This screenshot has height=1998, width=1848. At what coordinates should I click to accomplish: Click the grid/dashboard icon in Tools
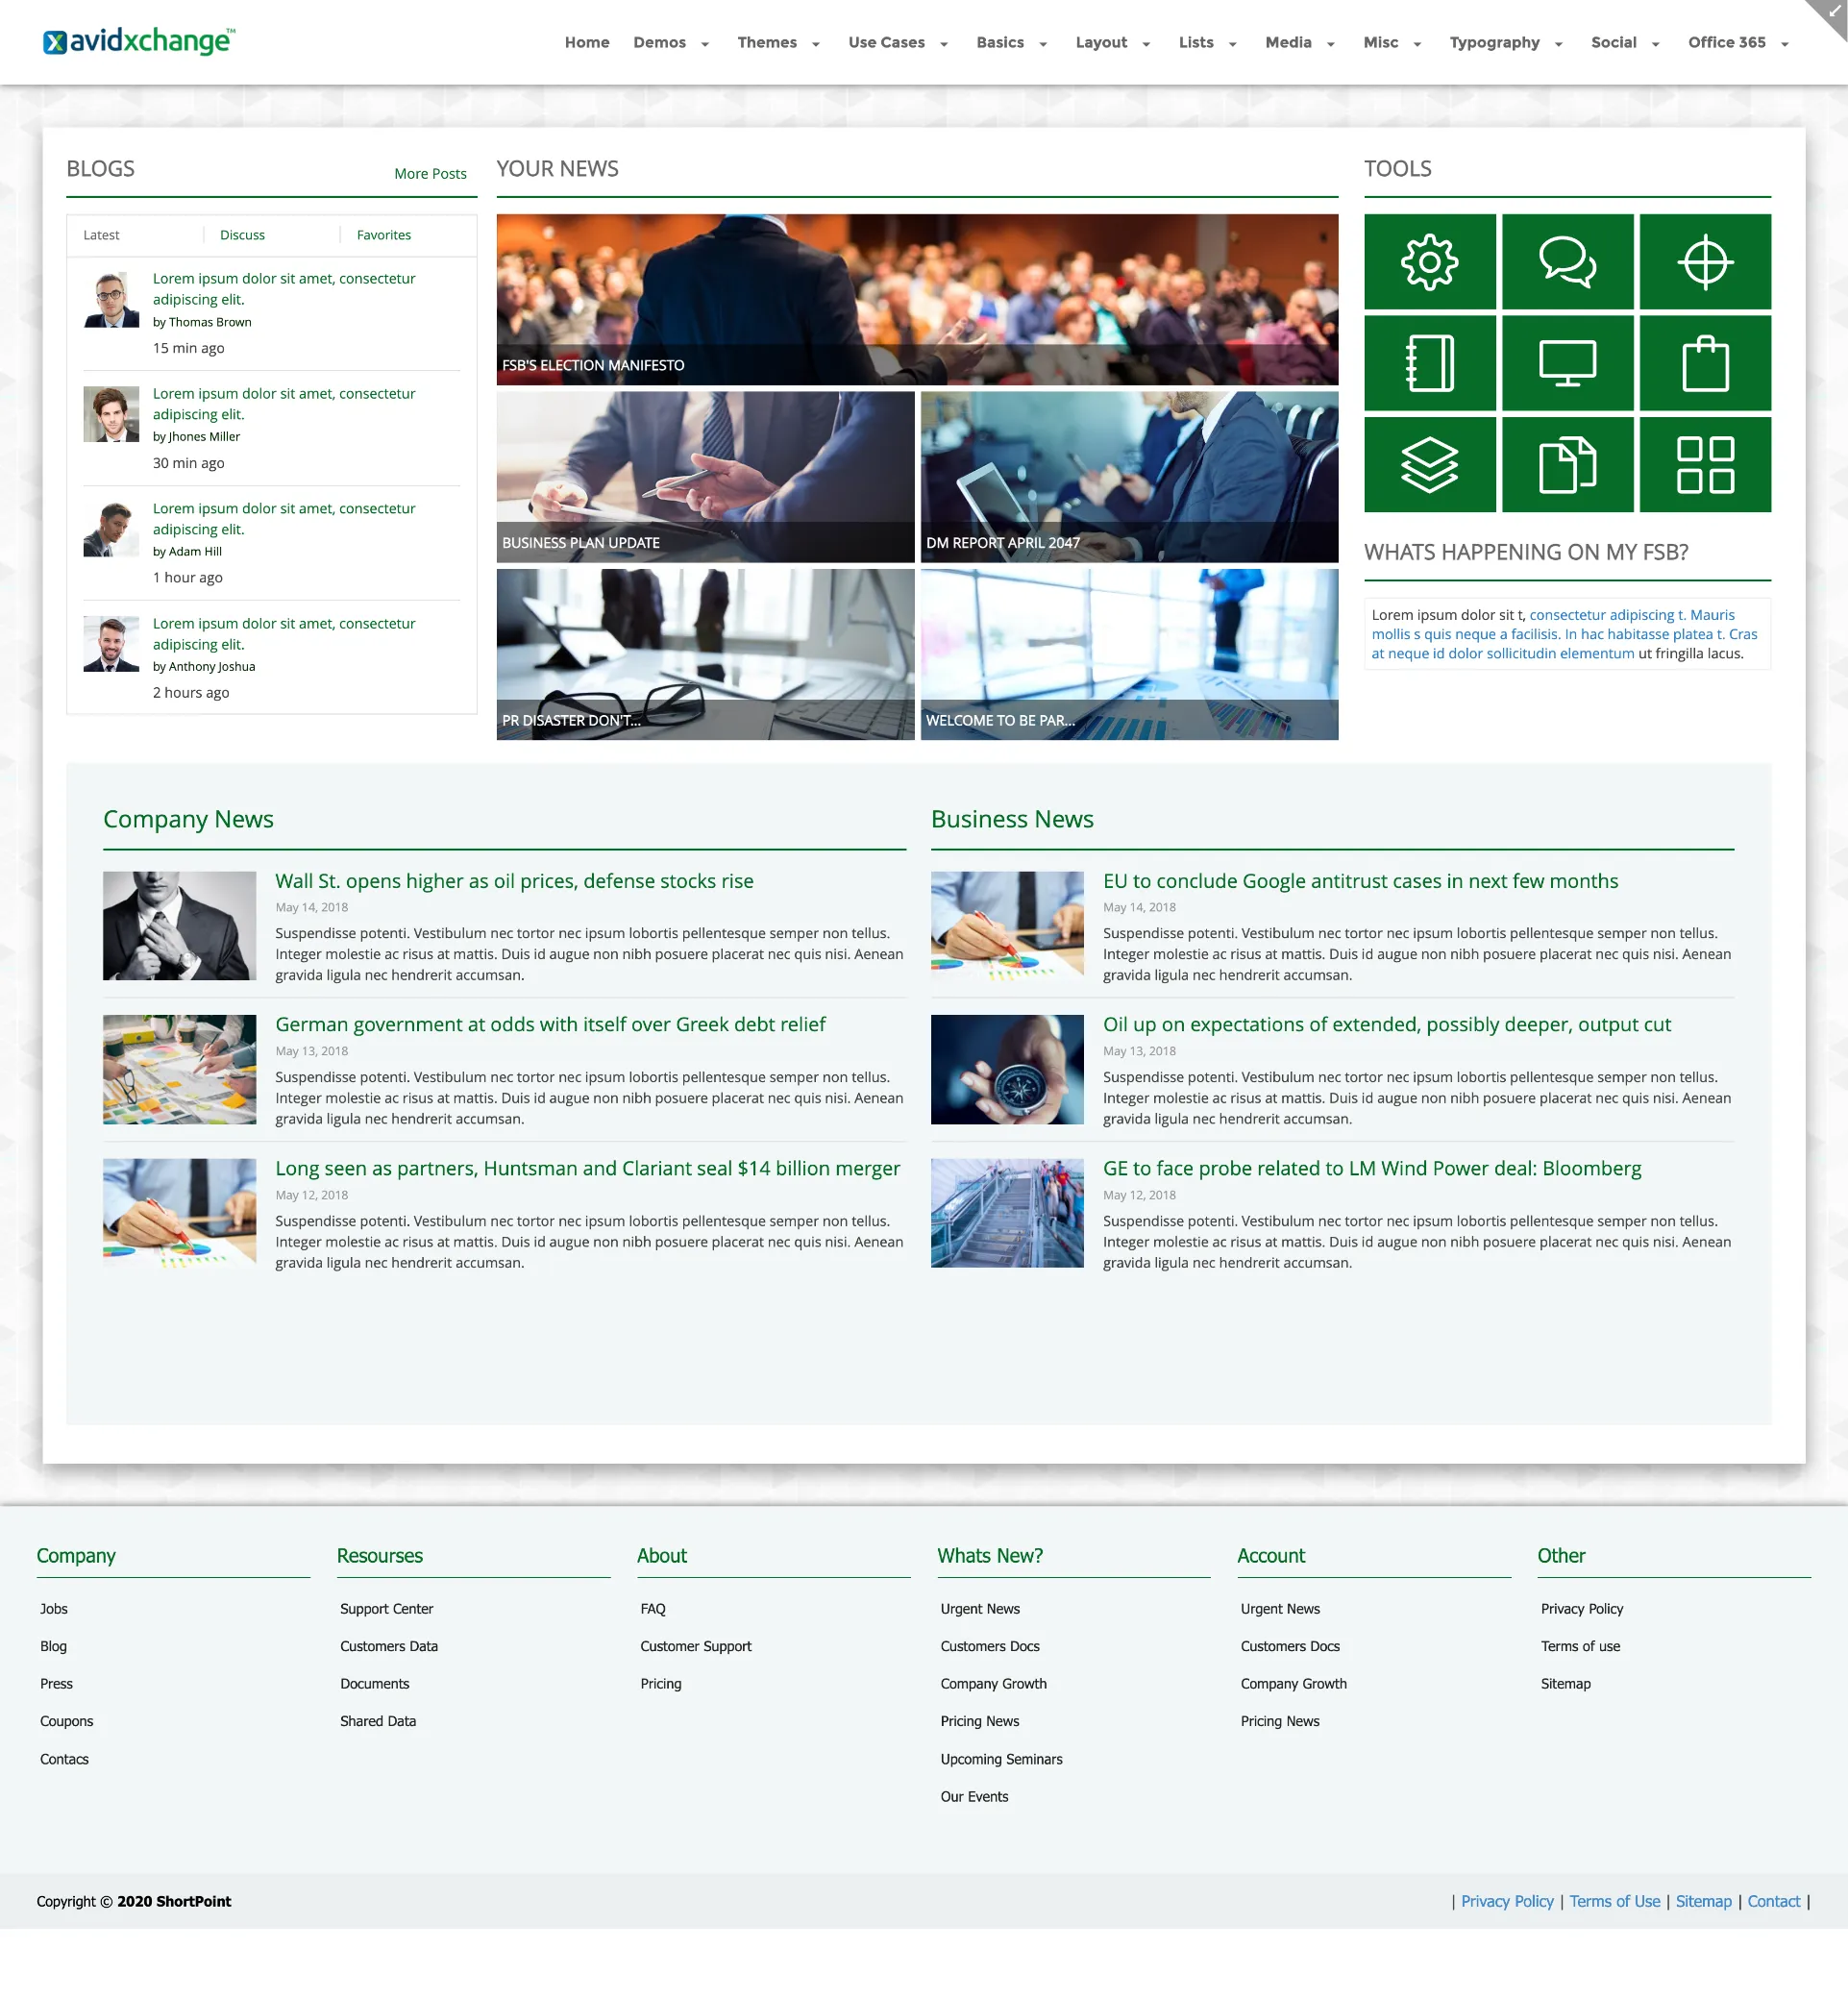click(1706, 463)
